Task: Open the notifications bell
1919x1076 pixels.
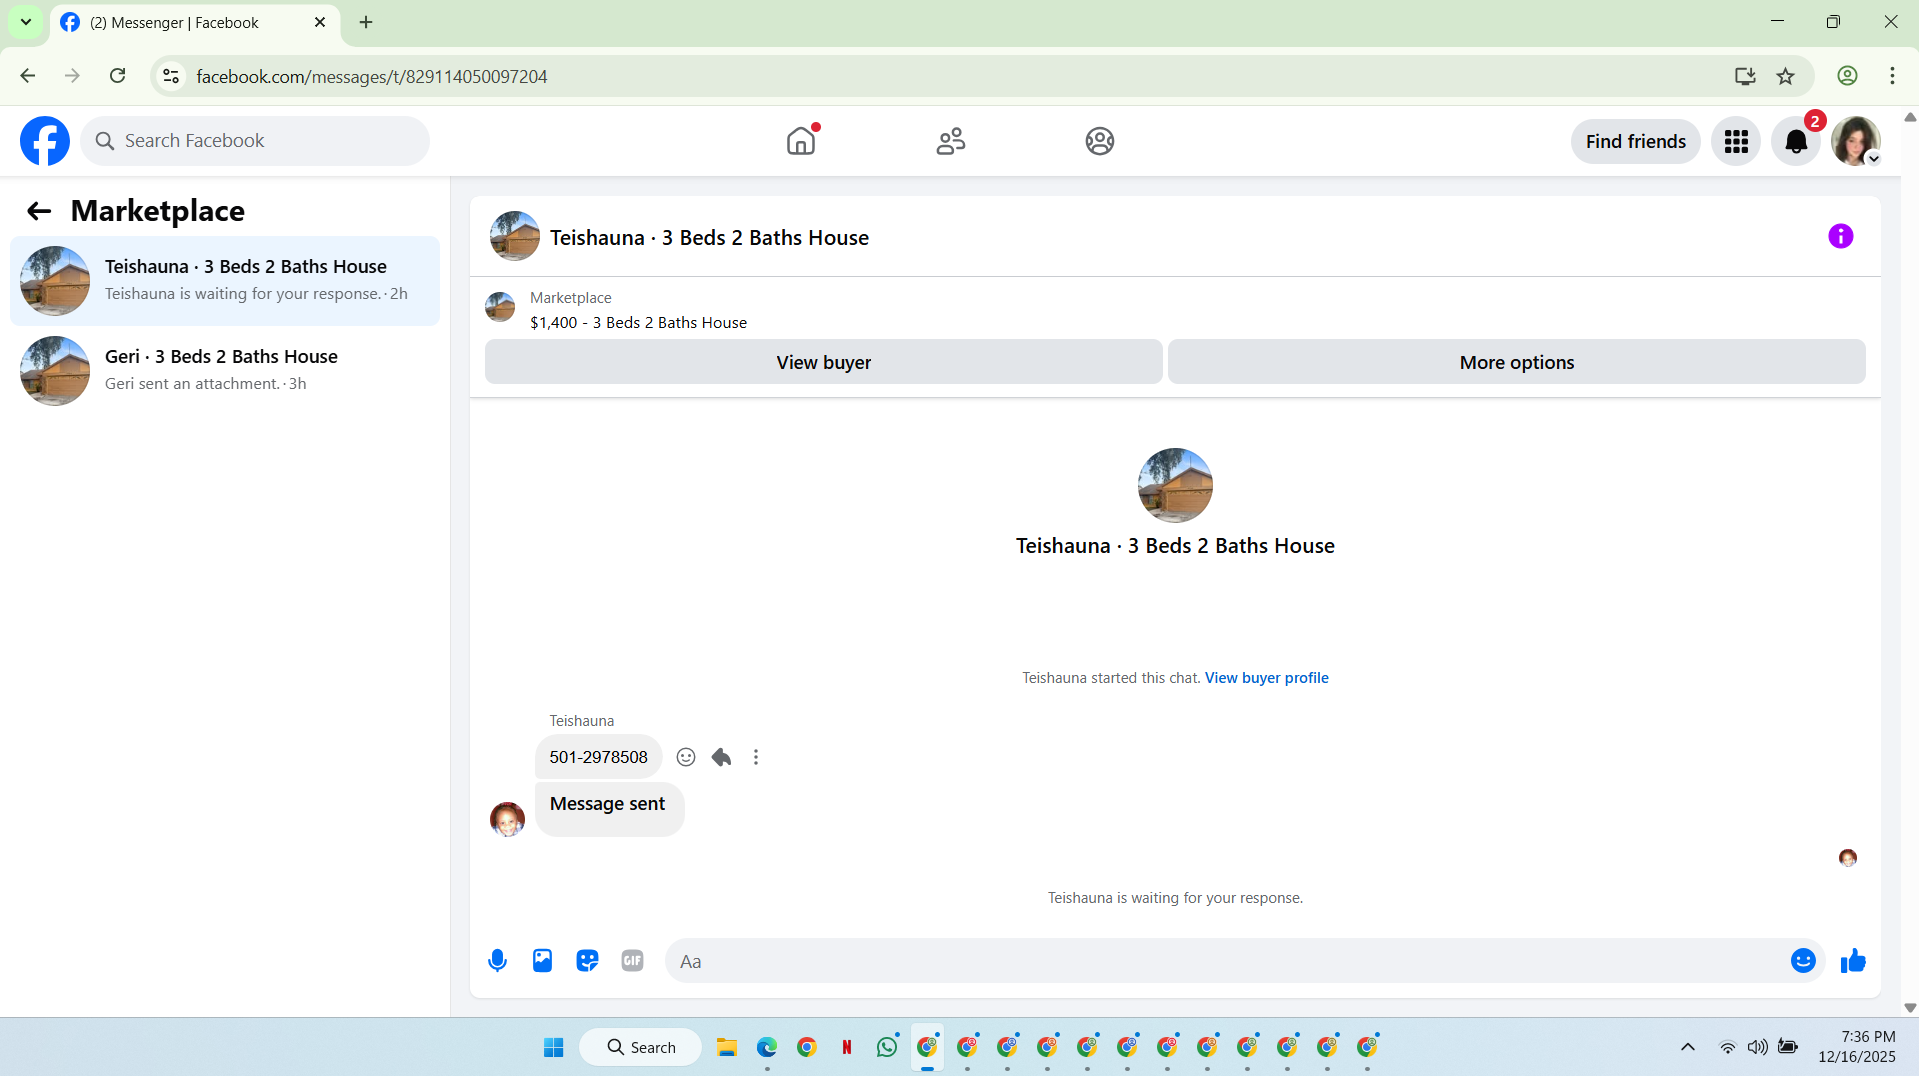Action: click(x=1796, y=141)
